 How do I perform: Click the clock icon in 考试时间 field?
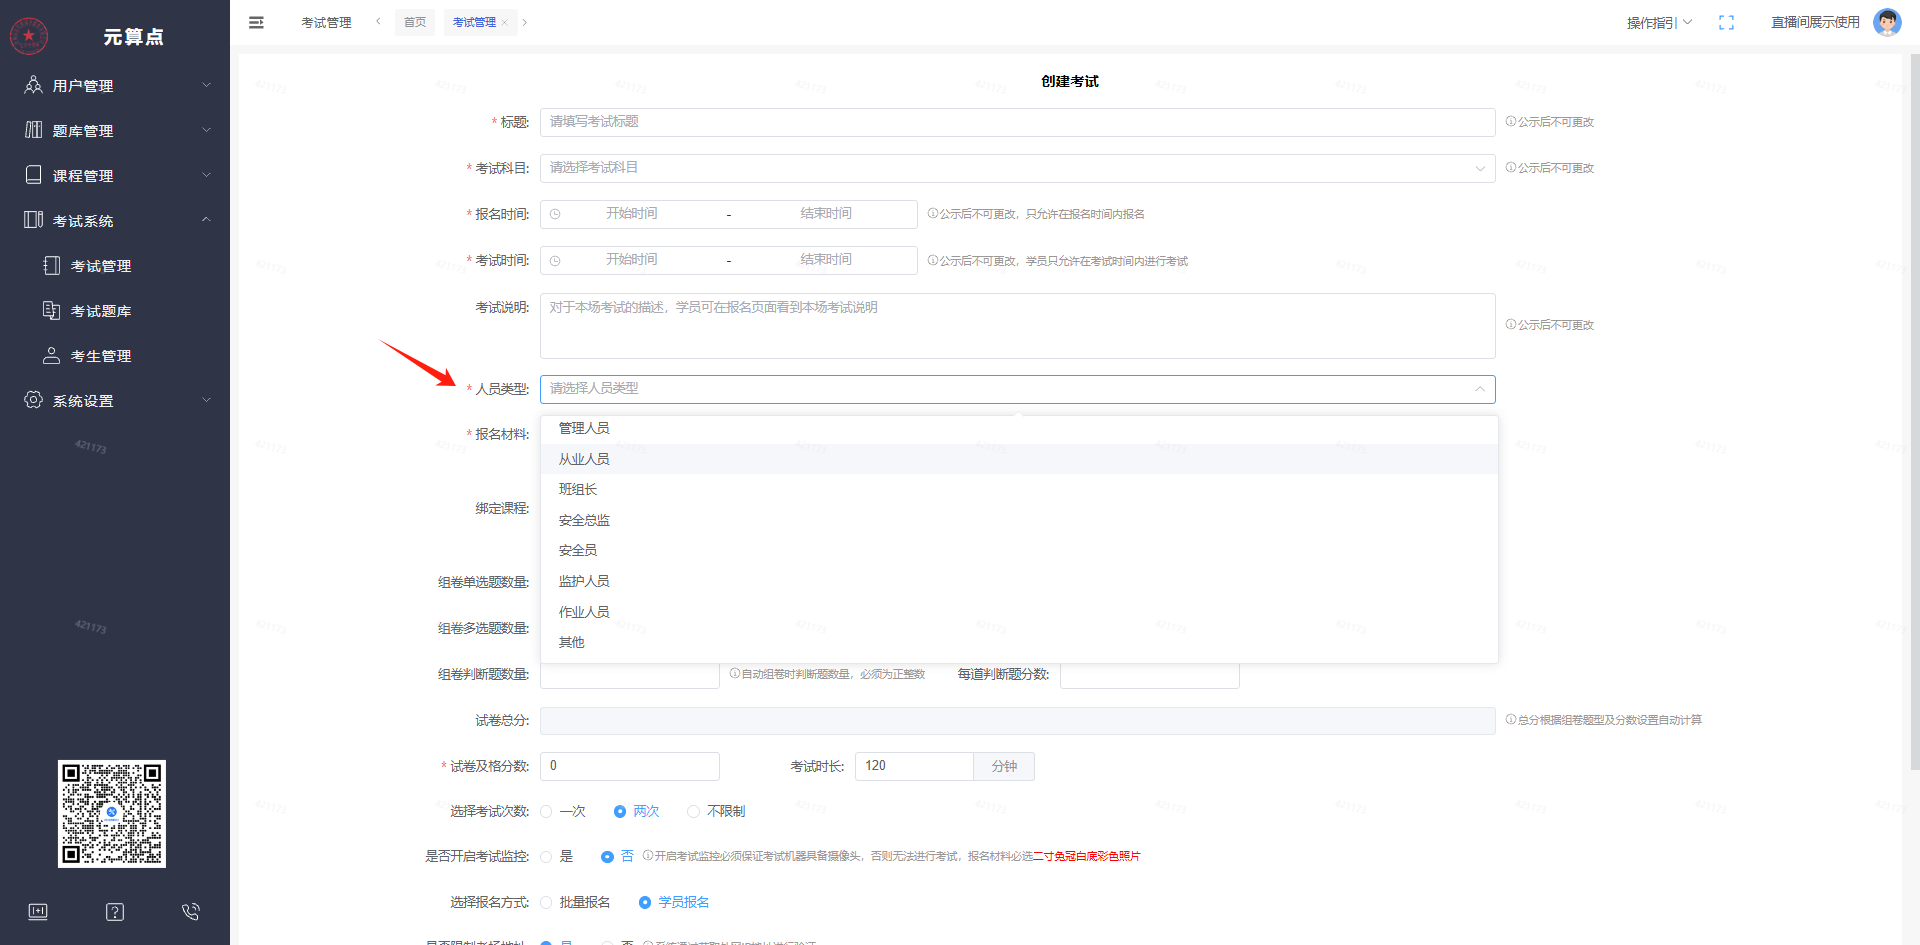pyautogui.click(x=555, y=260)
